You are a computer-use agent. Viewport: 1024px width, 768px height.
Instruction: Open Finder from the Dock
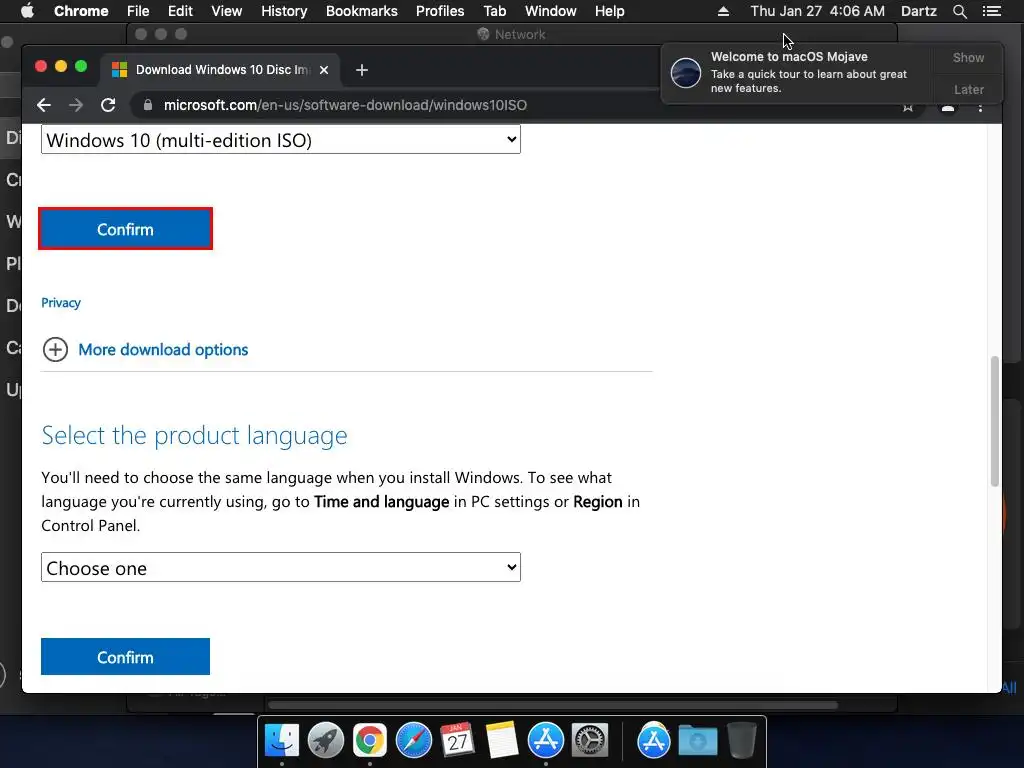point(281,741)
